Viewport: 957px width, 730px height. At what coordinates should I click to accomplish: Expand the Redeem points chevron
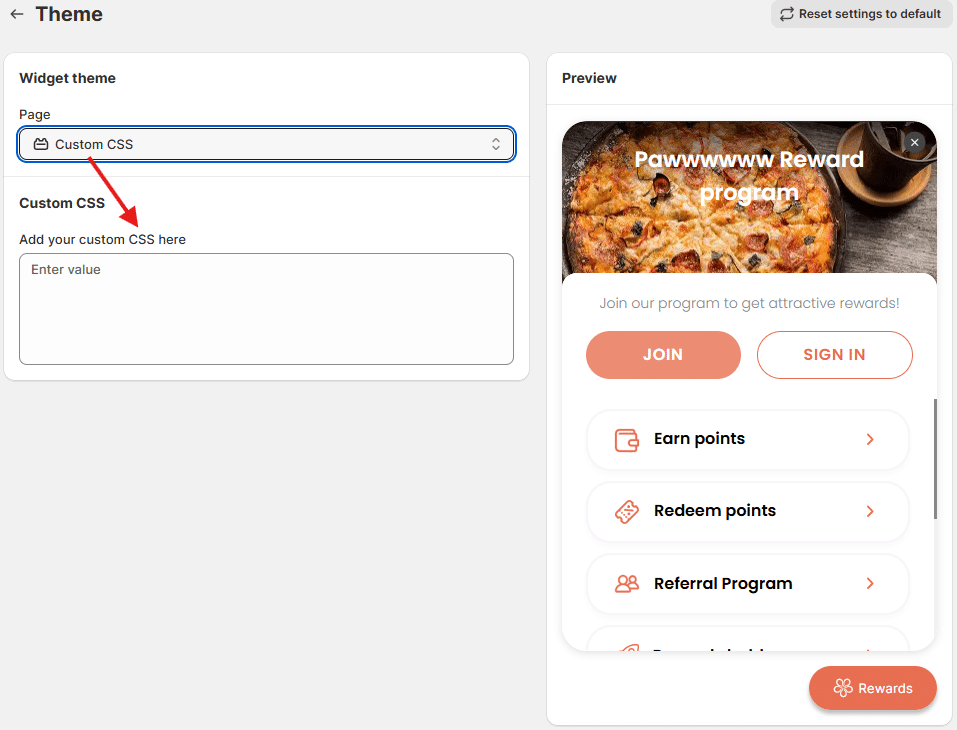pyautogui.click(x=870, y=511)
